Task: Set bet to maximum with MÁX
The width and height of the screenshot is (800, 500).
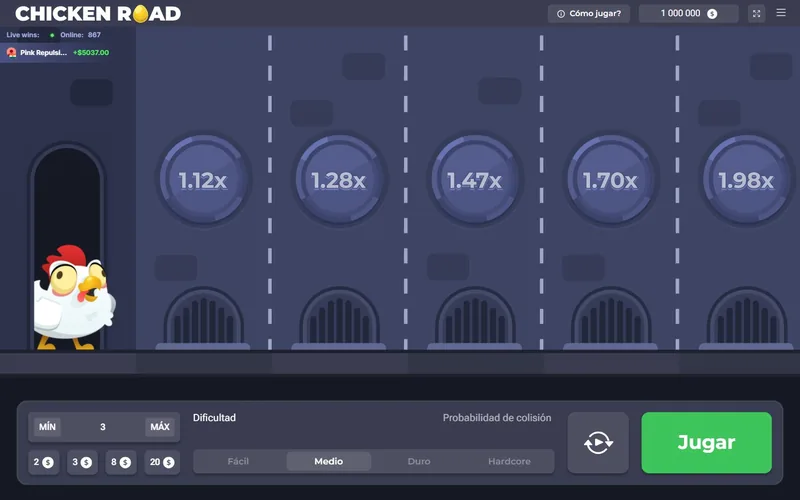Action: pyautogui.click(x=160, y=427)
